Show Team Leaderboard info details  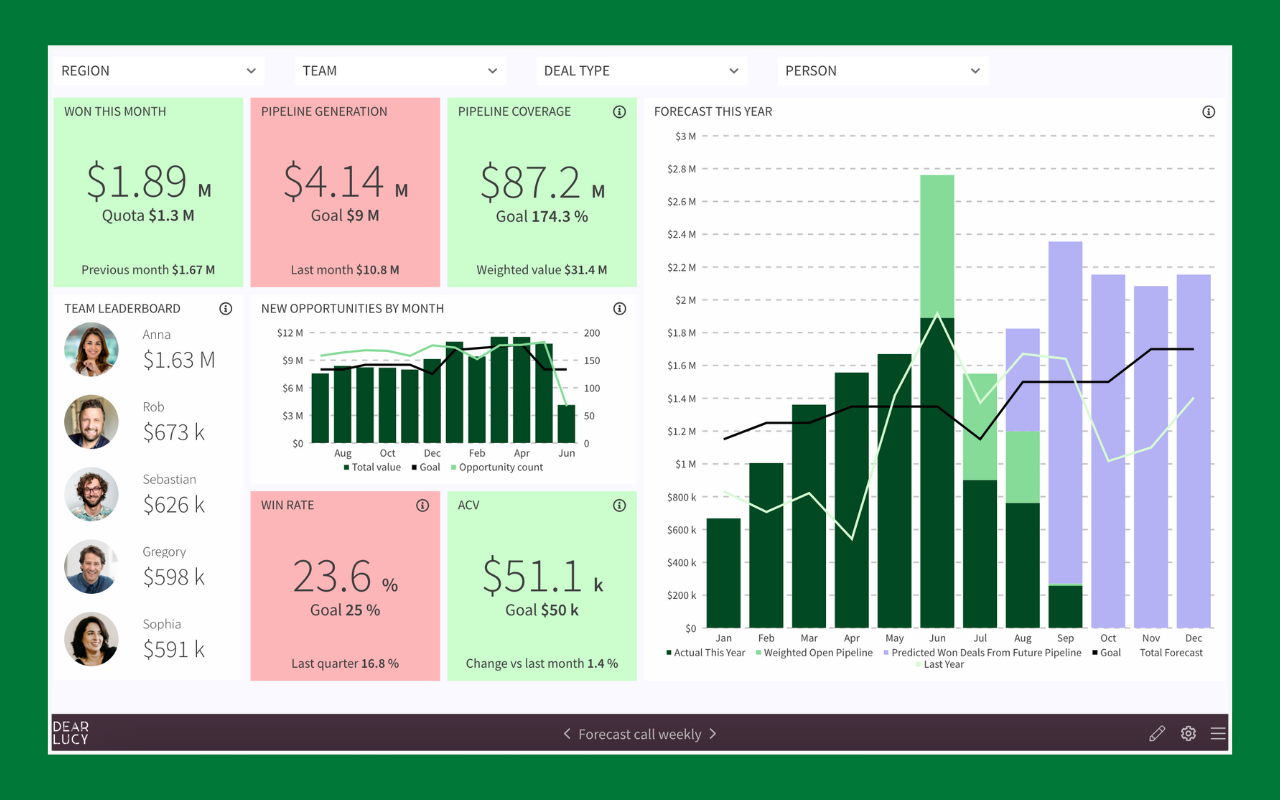click(x=226, y=308)
